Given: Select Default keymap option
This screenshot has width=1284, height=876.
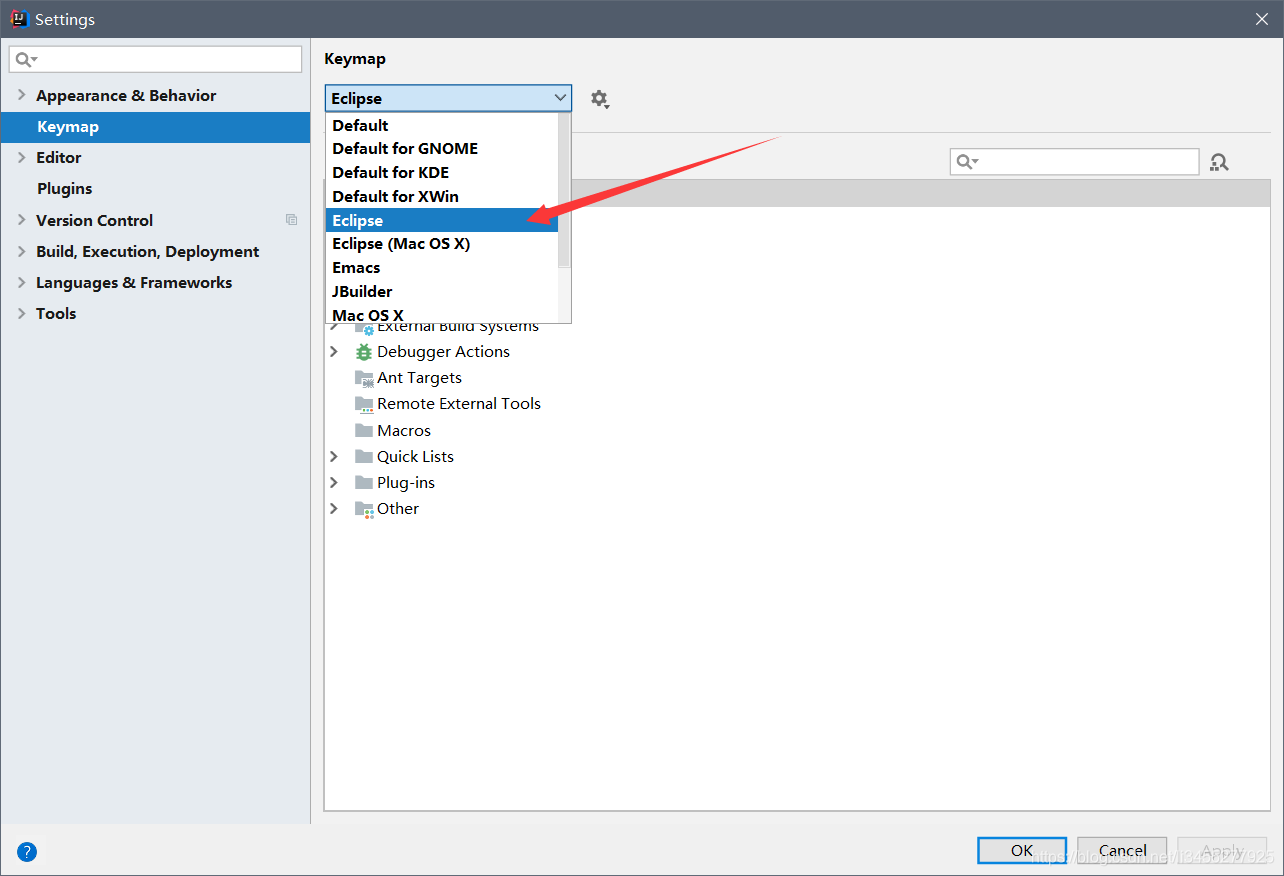Looking at the screenshot, I should 442,125.
